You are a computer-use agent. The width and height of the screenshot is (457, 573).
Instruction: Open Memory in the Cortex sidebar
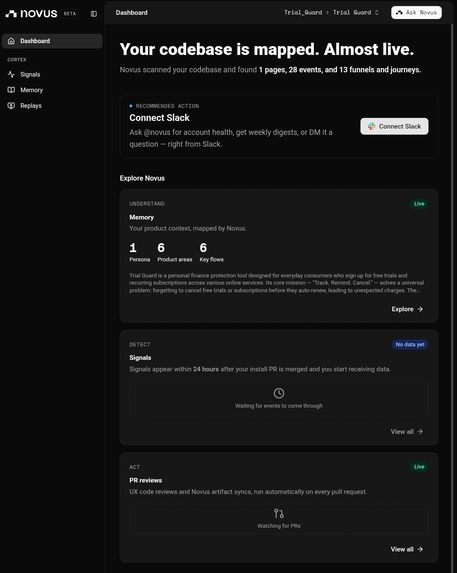31,90
